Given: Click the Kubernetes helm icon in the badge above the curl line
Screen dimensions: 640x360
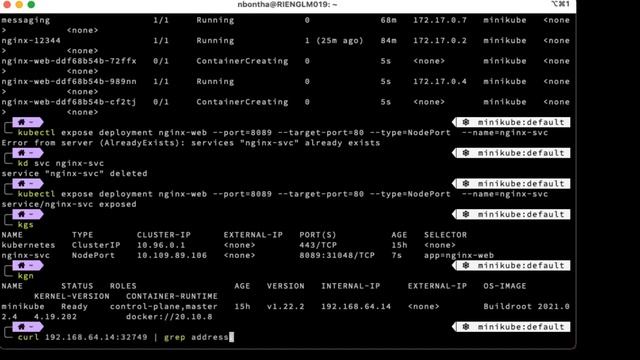Looking at the screenshot, I should coord(466,327).
